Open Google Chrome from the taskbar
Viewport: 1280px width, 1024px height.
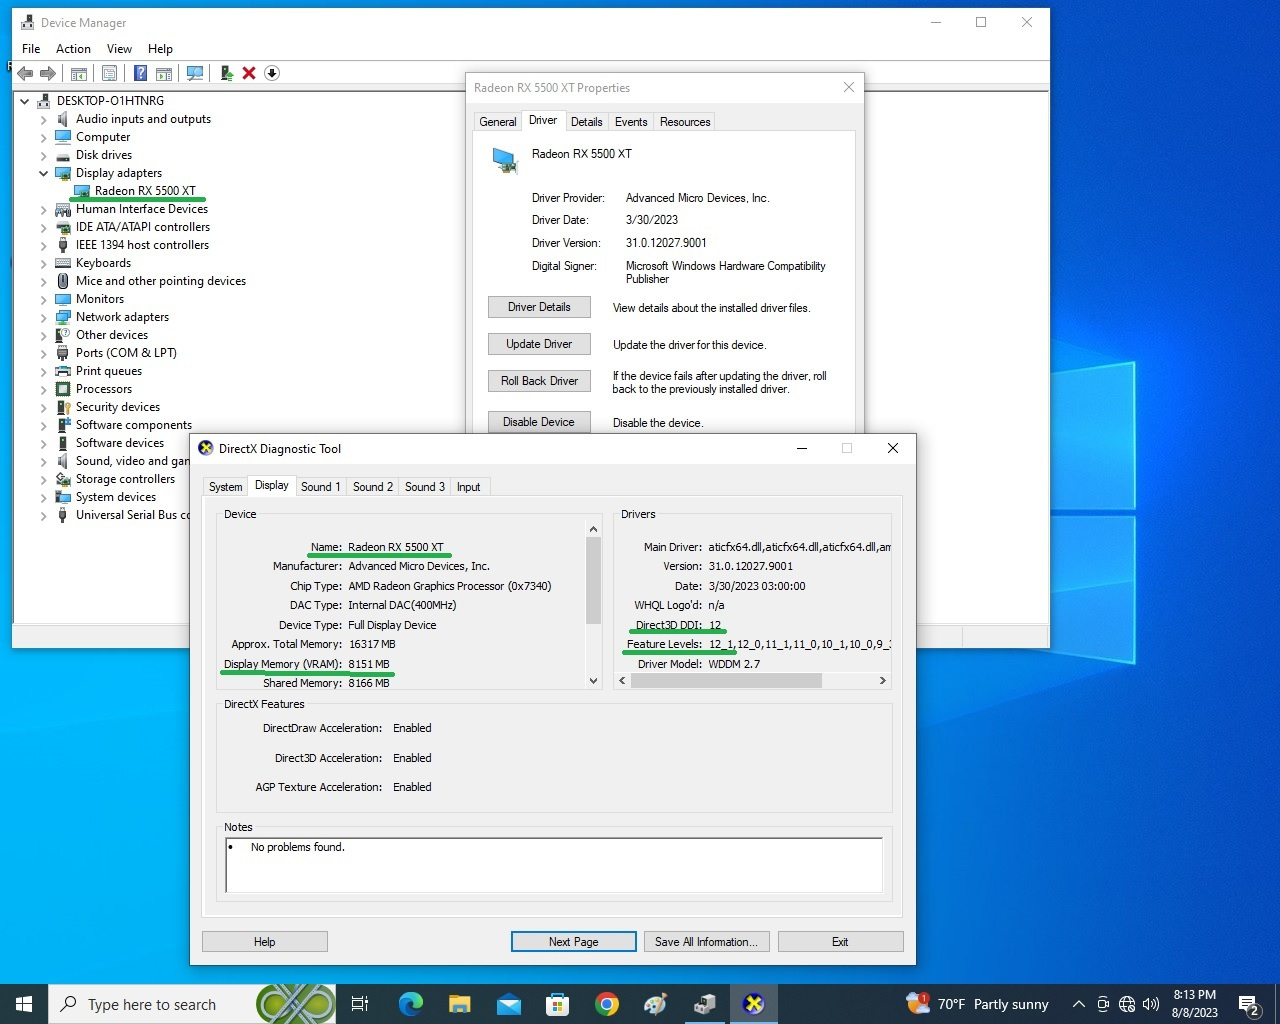click(x=606, y=1004)
